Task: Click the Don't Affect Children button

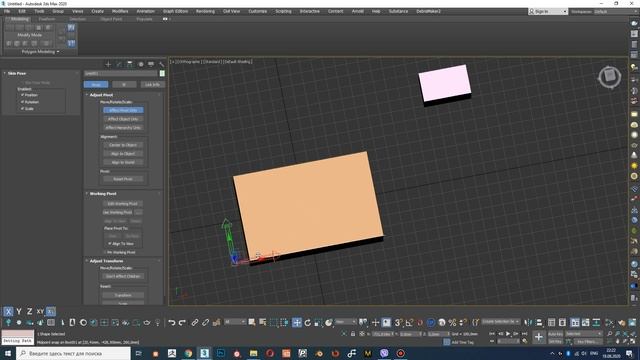Action: click(x=123, y=276)
